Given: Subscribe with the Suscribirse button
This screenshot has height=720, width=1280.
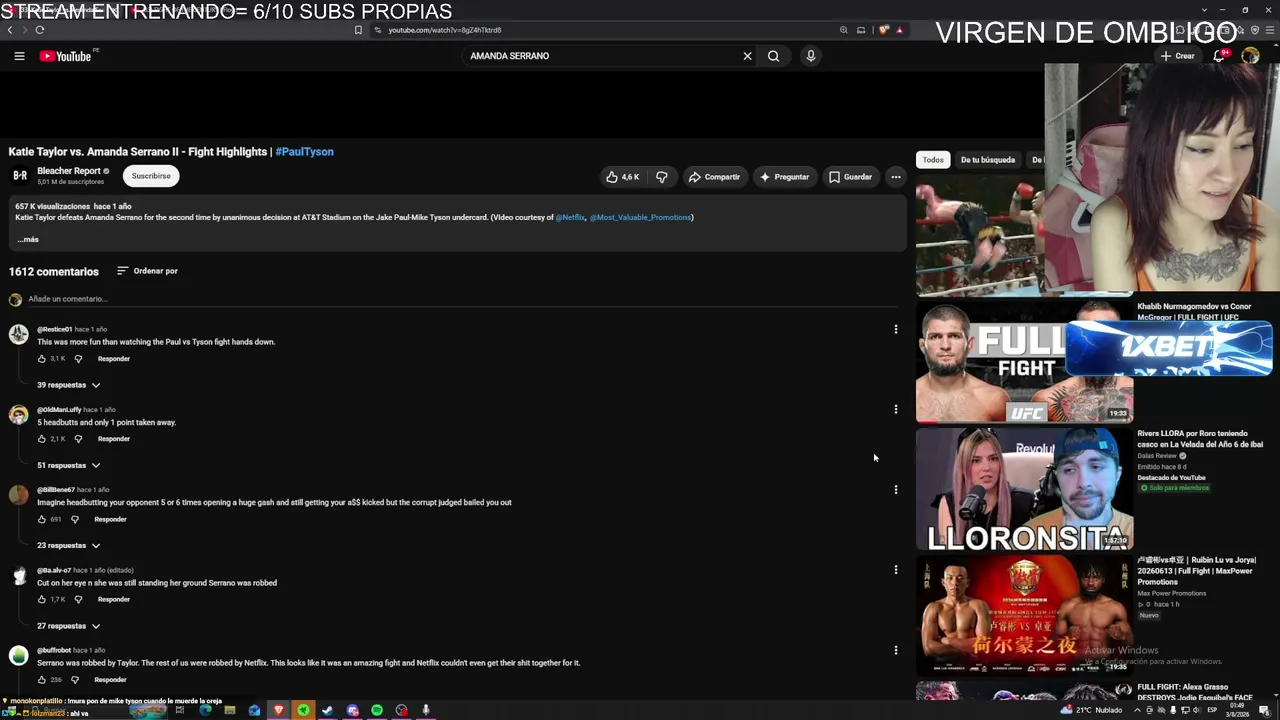Looking at the screenshot, I should (x=151, y=176).
